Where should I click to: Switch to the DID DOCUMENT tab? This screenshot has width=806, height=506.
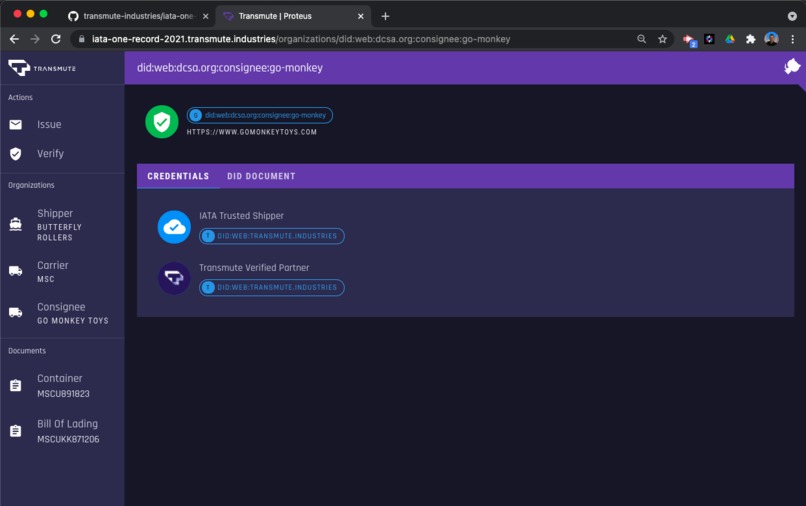261,176
